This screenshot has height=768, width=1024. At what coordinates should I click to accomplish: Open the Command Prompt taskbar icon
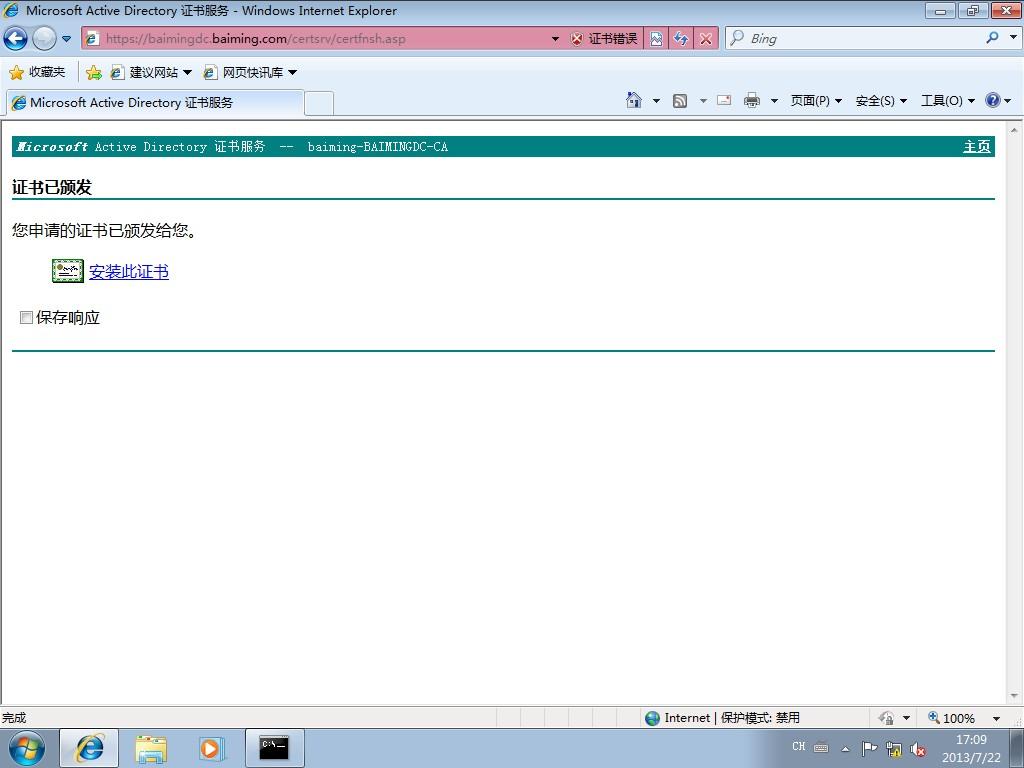point(274,748)
